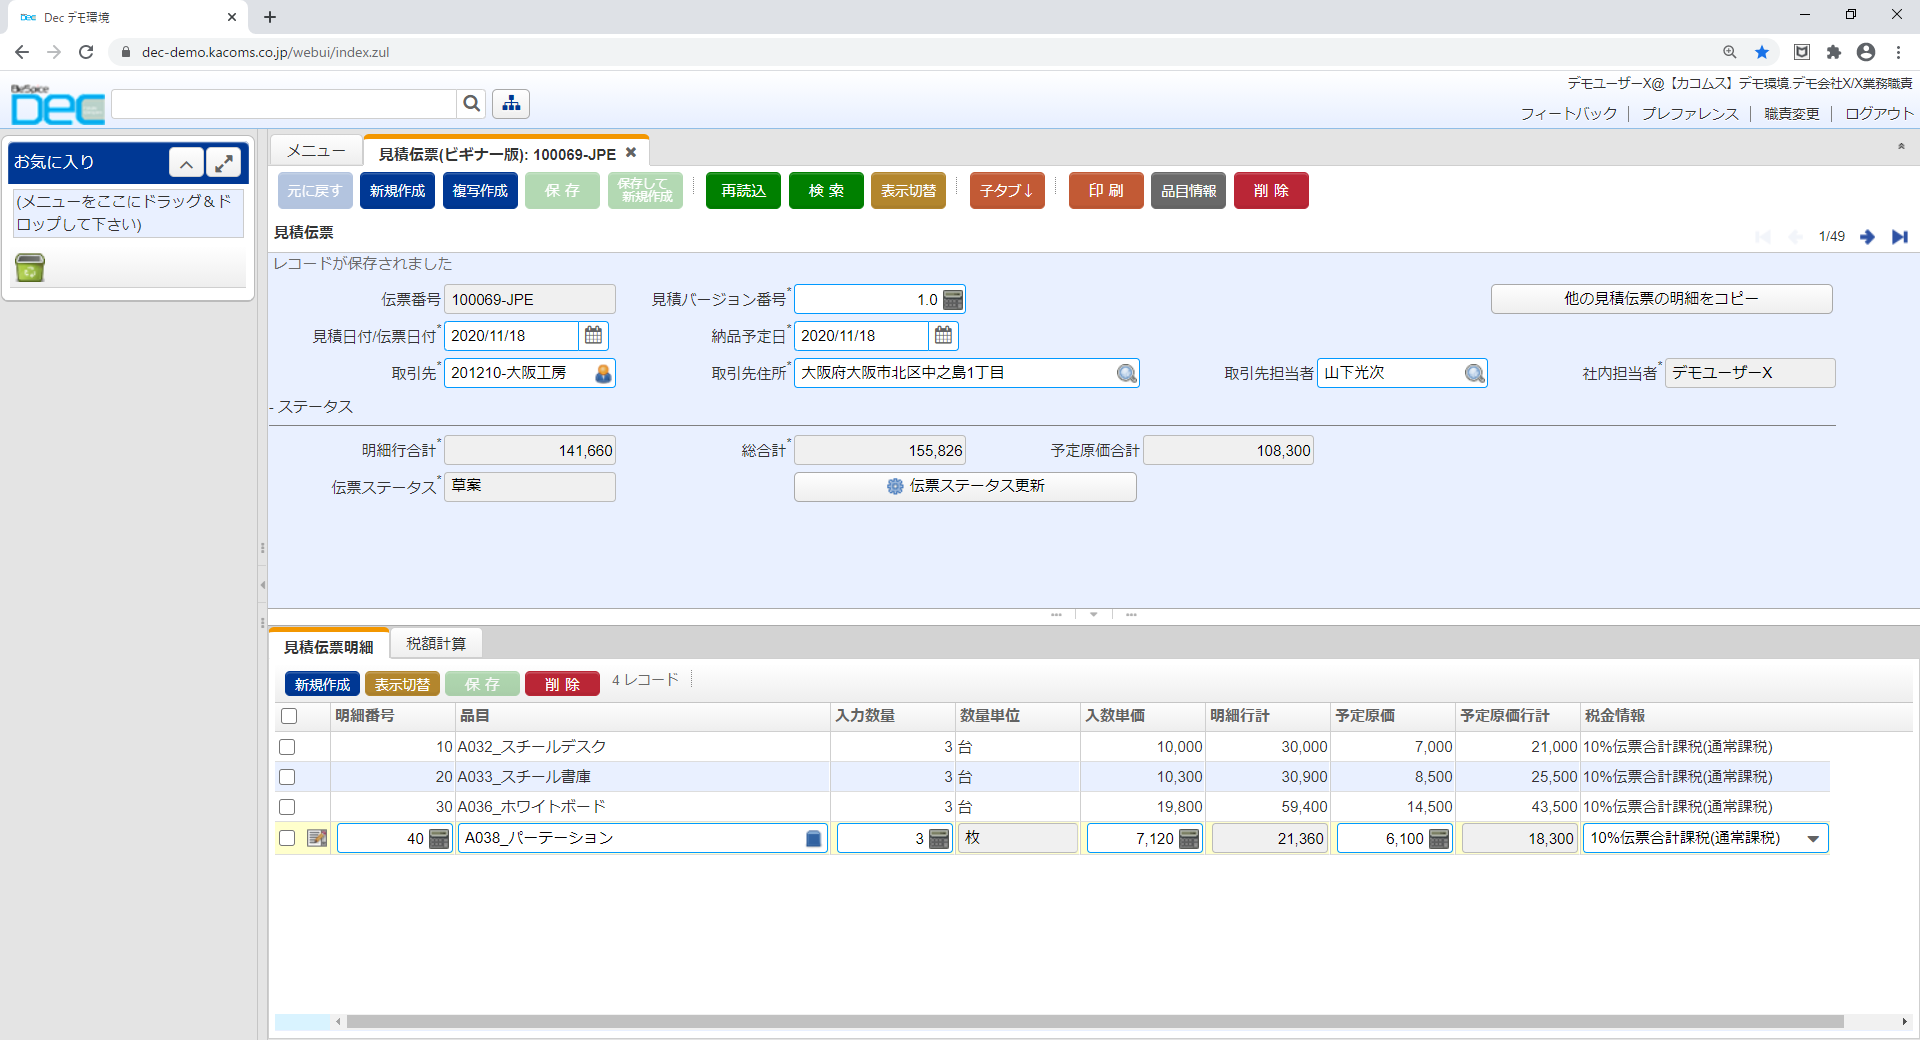This screenshot has width=1920, height=1040.
Task: Click the edit record icon on row 40
Action: pos(317,838)
